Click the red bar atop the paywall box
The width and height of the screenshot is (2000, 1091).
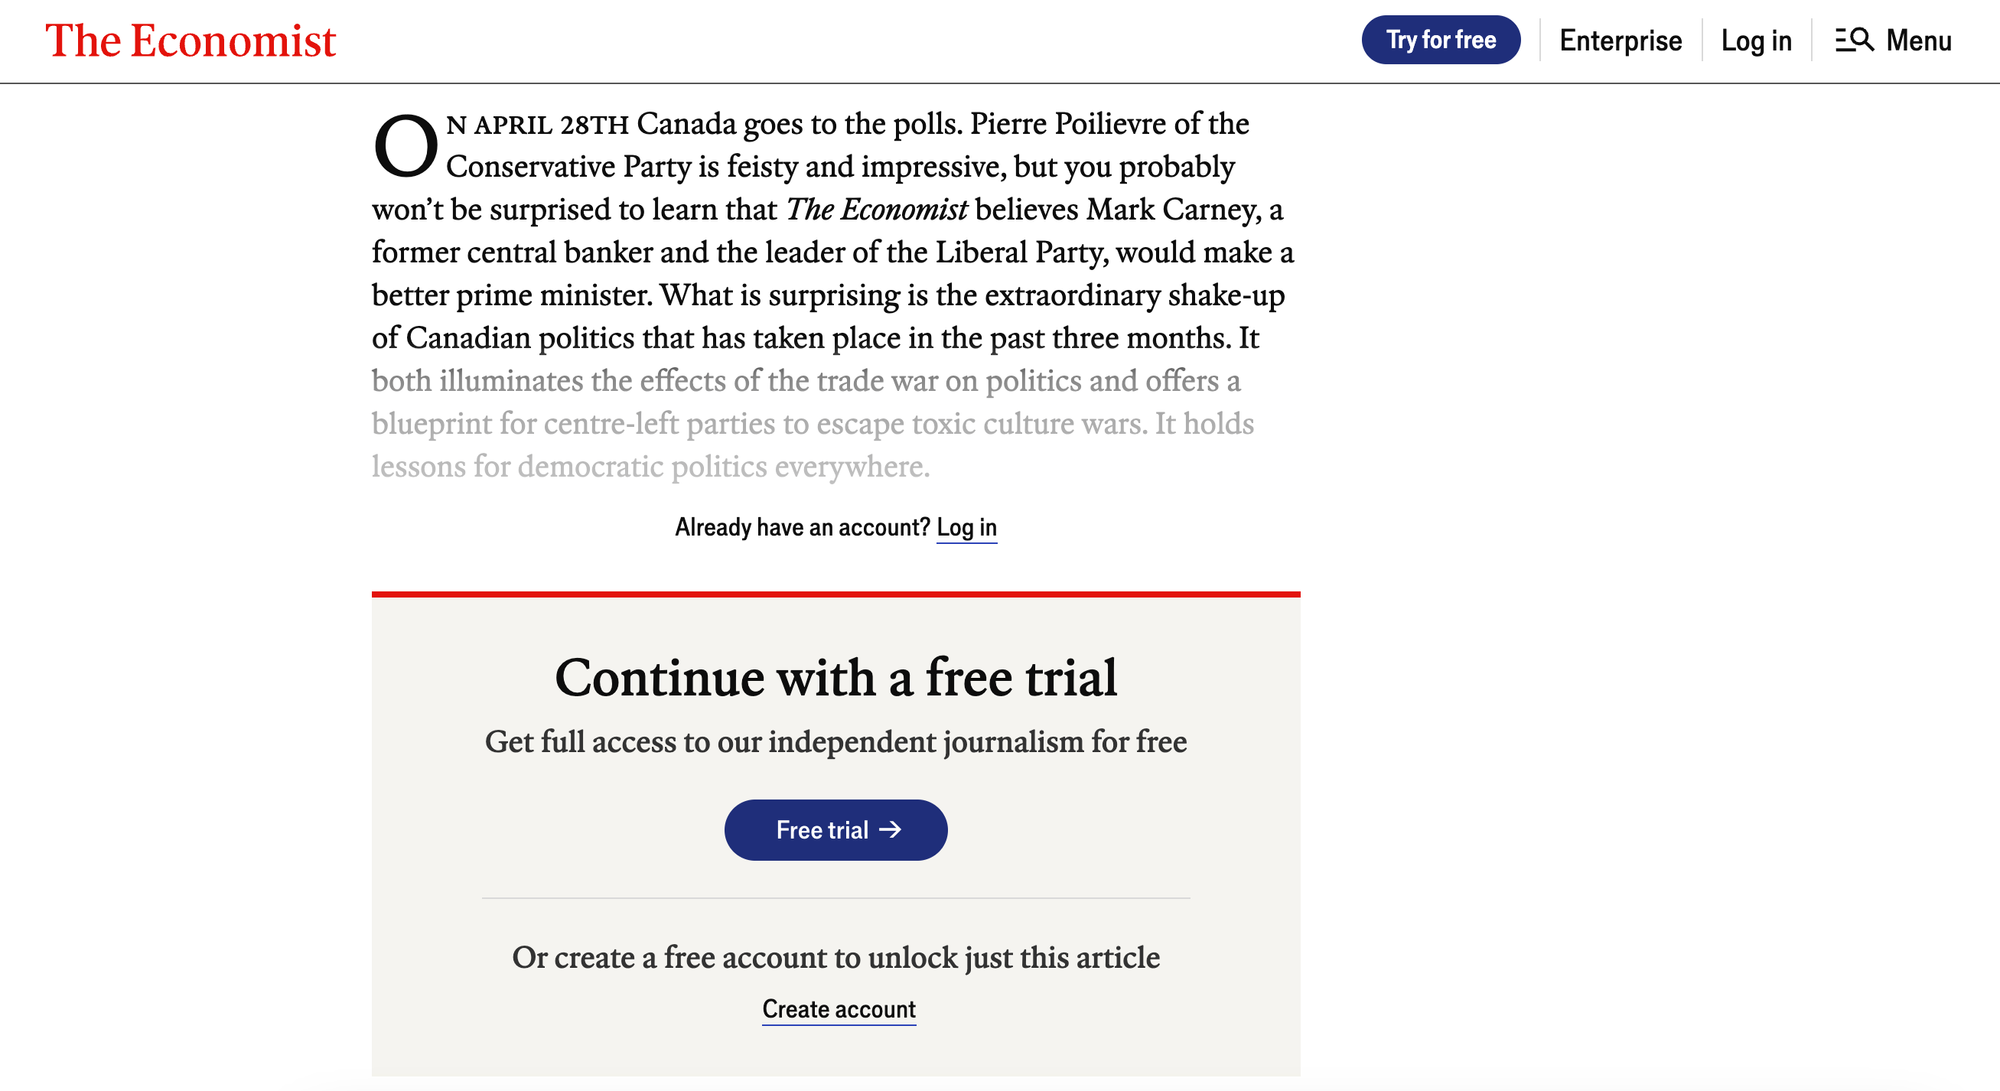pos(836,594)
